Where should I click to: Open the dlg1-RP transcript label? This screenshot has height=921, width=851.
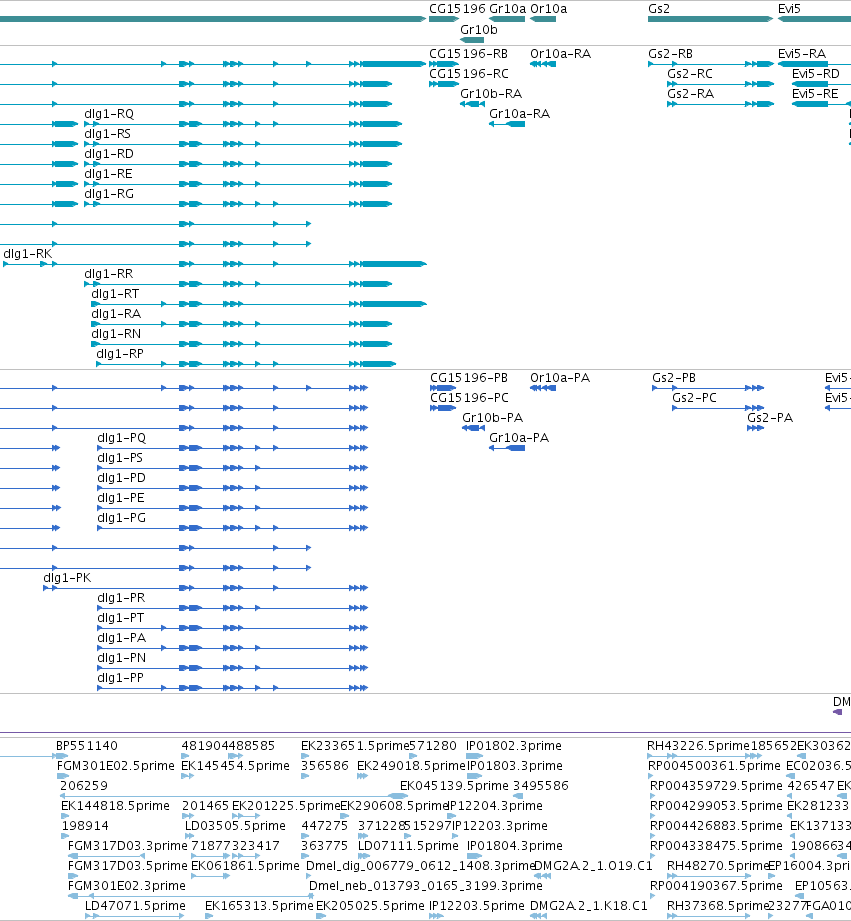point(120,354)
